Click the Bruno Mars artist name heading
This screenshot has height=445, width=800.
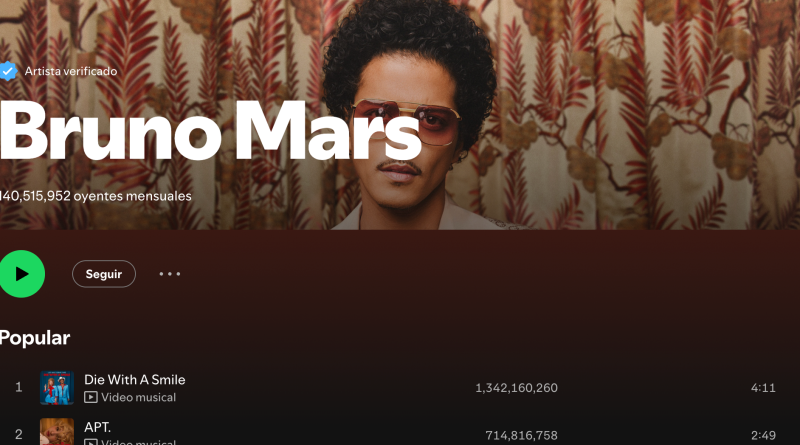click(x=211, y=131)
